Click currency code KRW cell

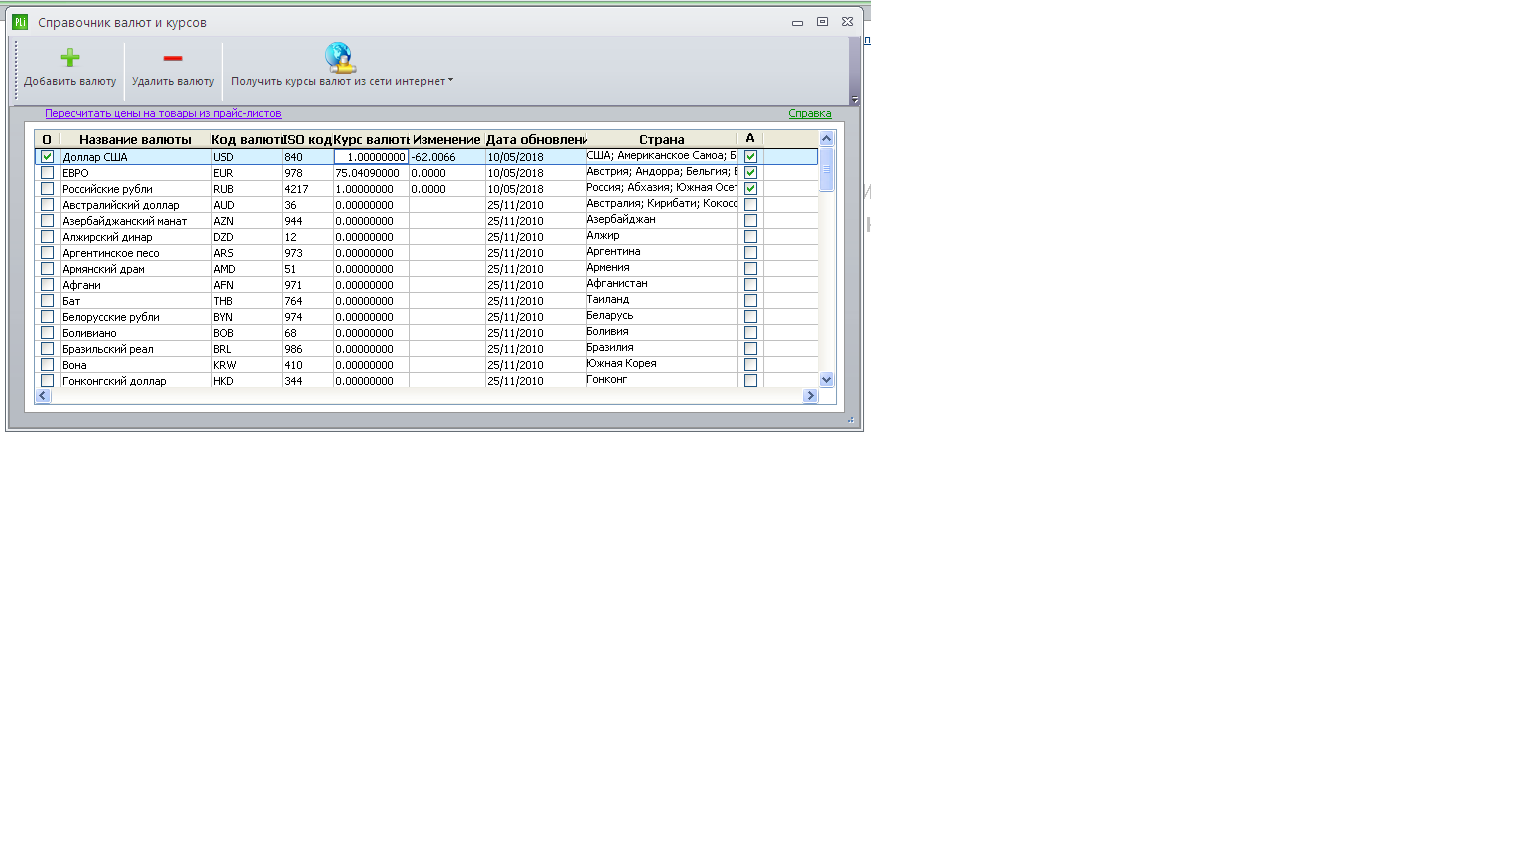tap(246, 365)
